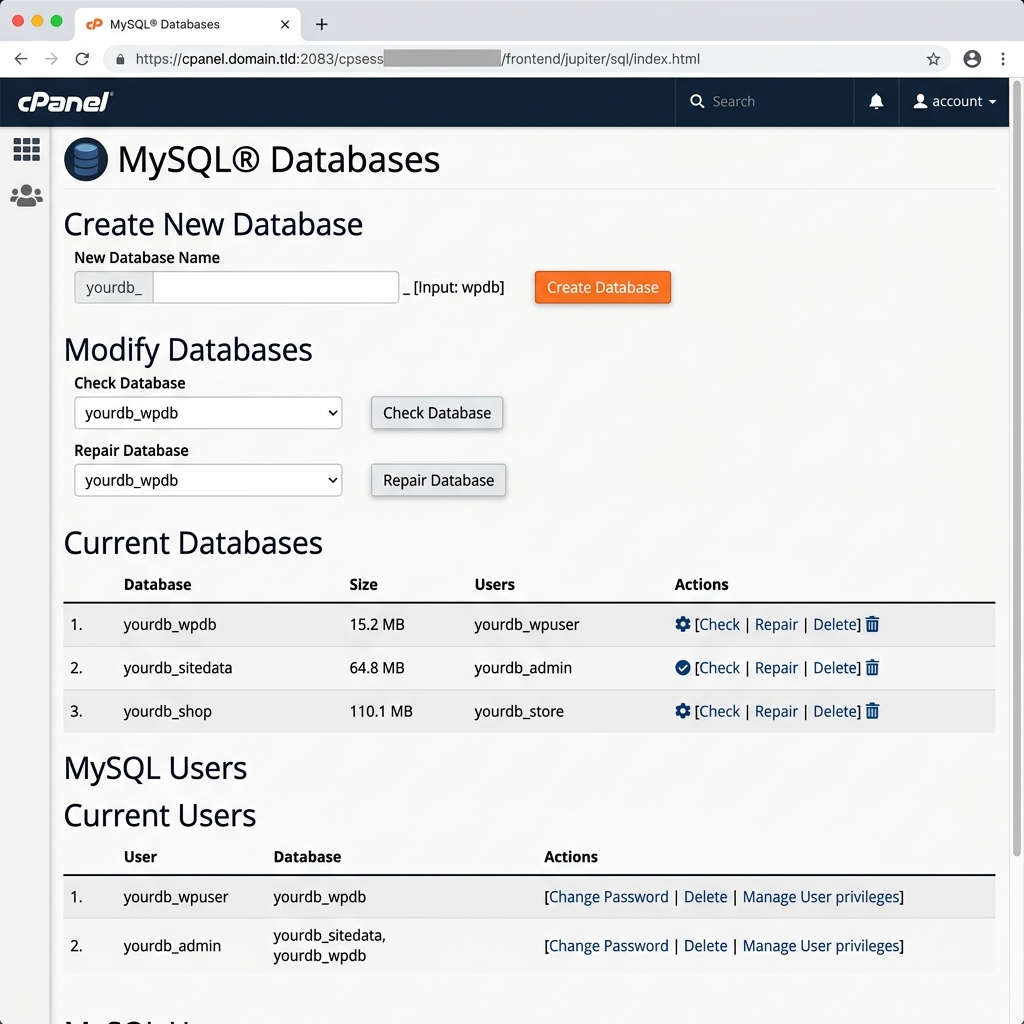Viewport: 1024px width, 1024px height.
Task: Click Repair link for yourdb_shop
Action: coord(776,711)
